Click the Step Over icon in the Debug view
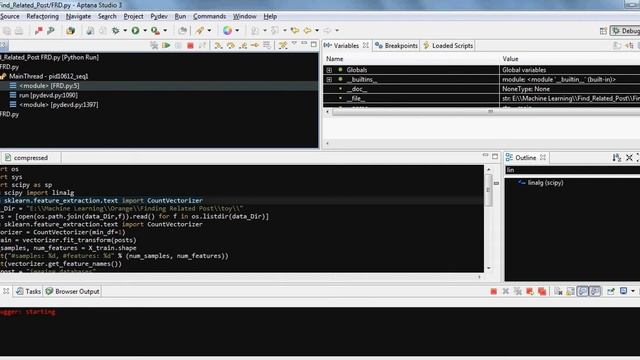 click(231, 45)
